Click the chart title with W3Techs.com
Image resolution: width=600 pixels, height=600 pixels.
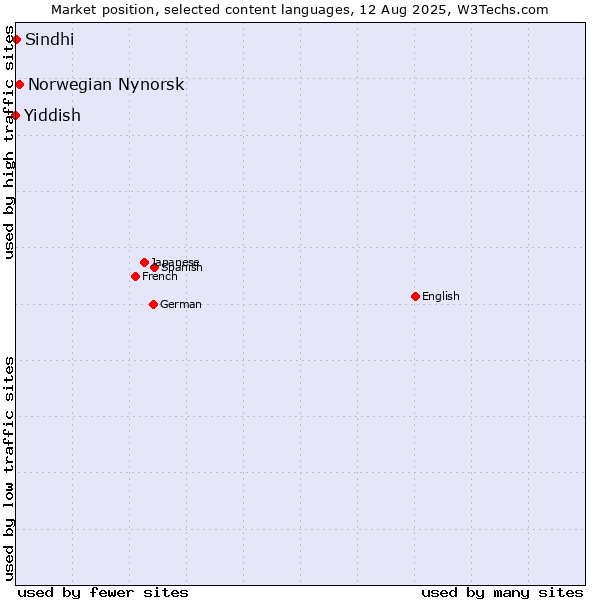300,10
